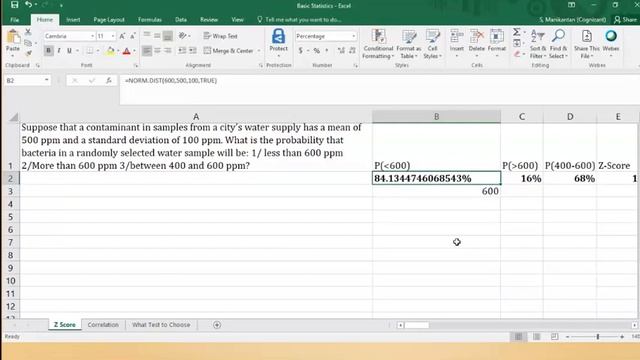Toggle Bottom Align vertical alignment
The height and width of the screenshot is (360, 640).
pyautogui.click(x=168, y=36)
